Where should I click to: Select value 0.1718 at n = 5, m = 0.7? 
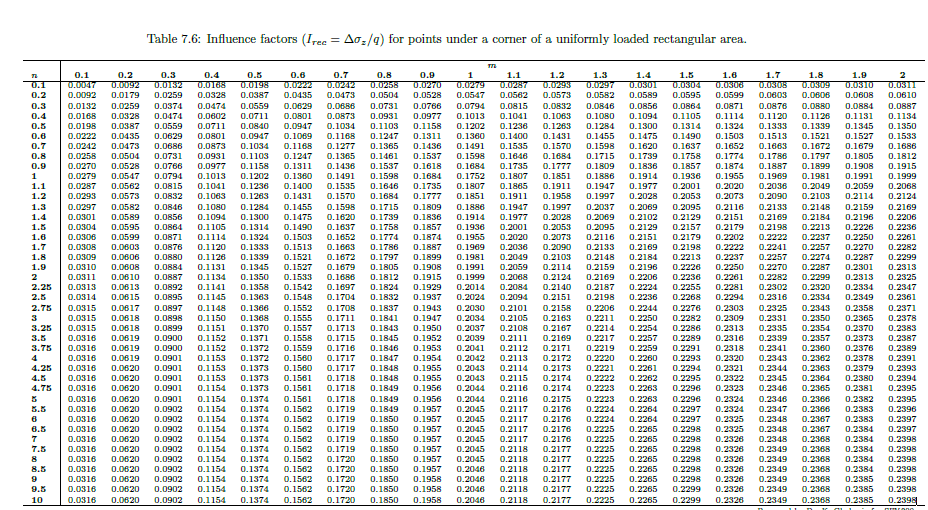[341, 399]
